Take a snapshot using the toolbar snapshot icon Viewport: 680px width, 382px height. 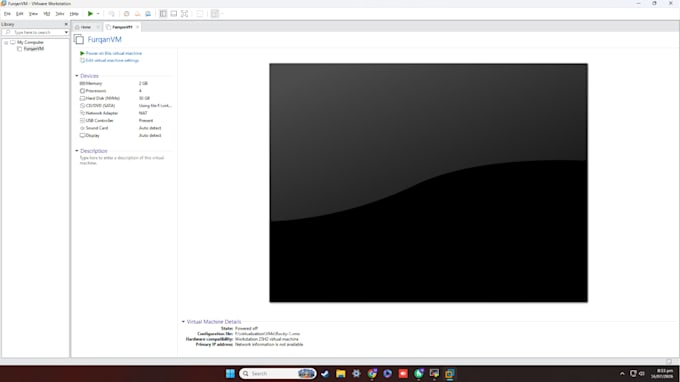pos(127,14)
